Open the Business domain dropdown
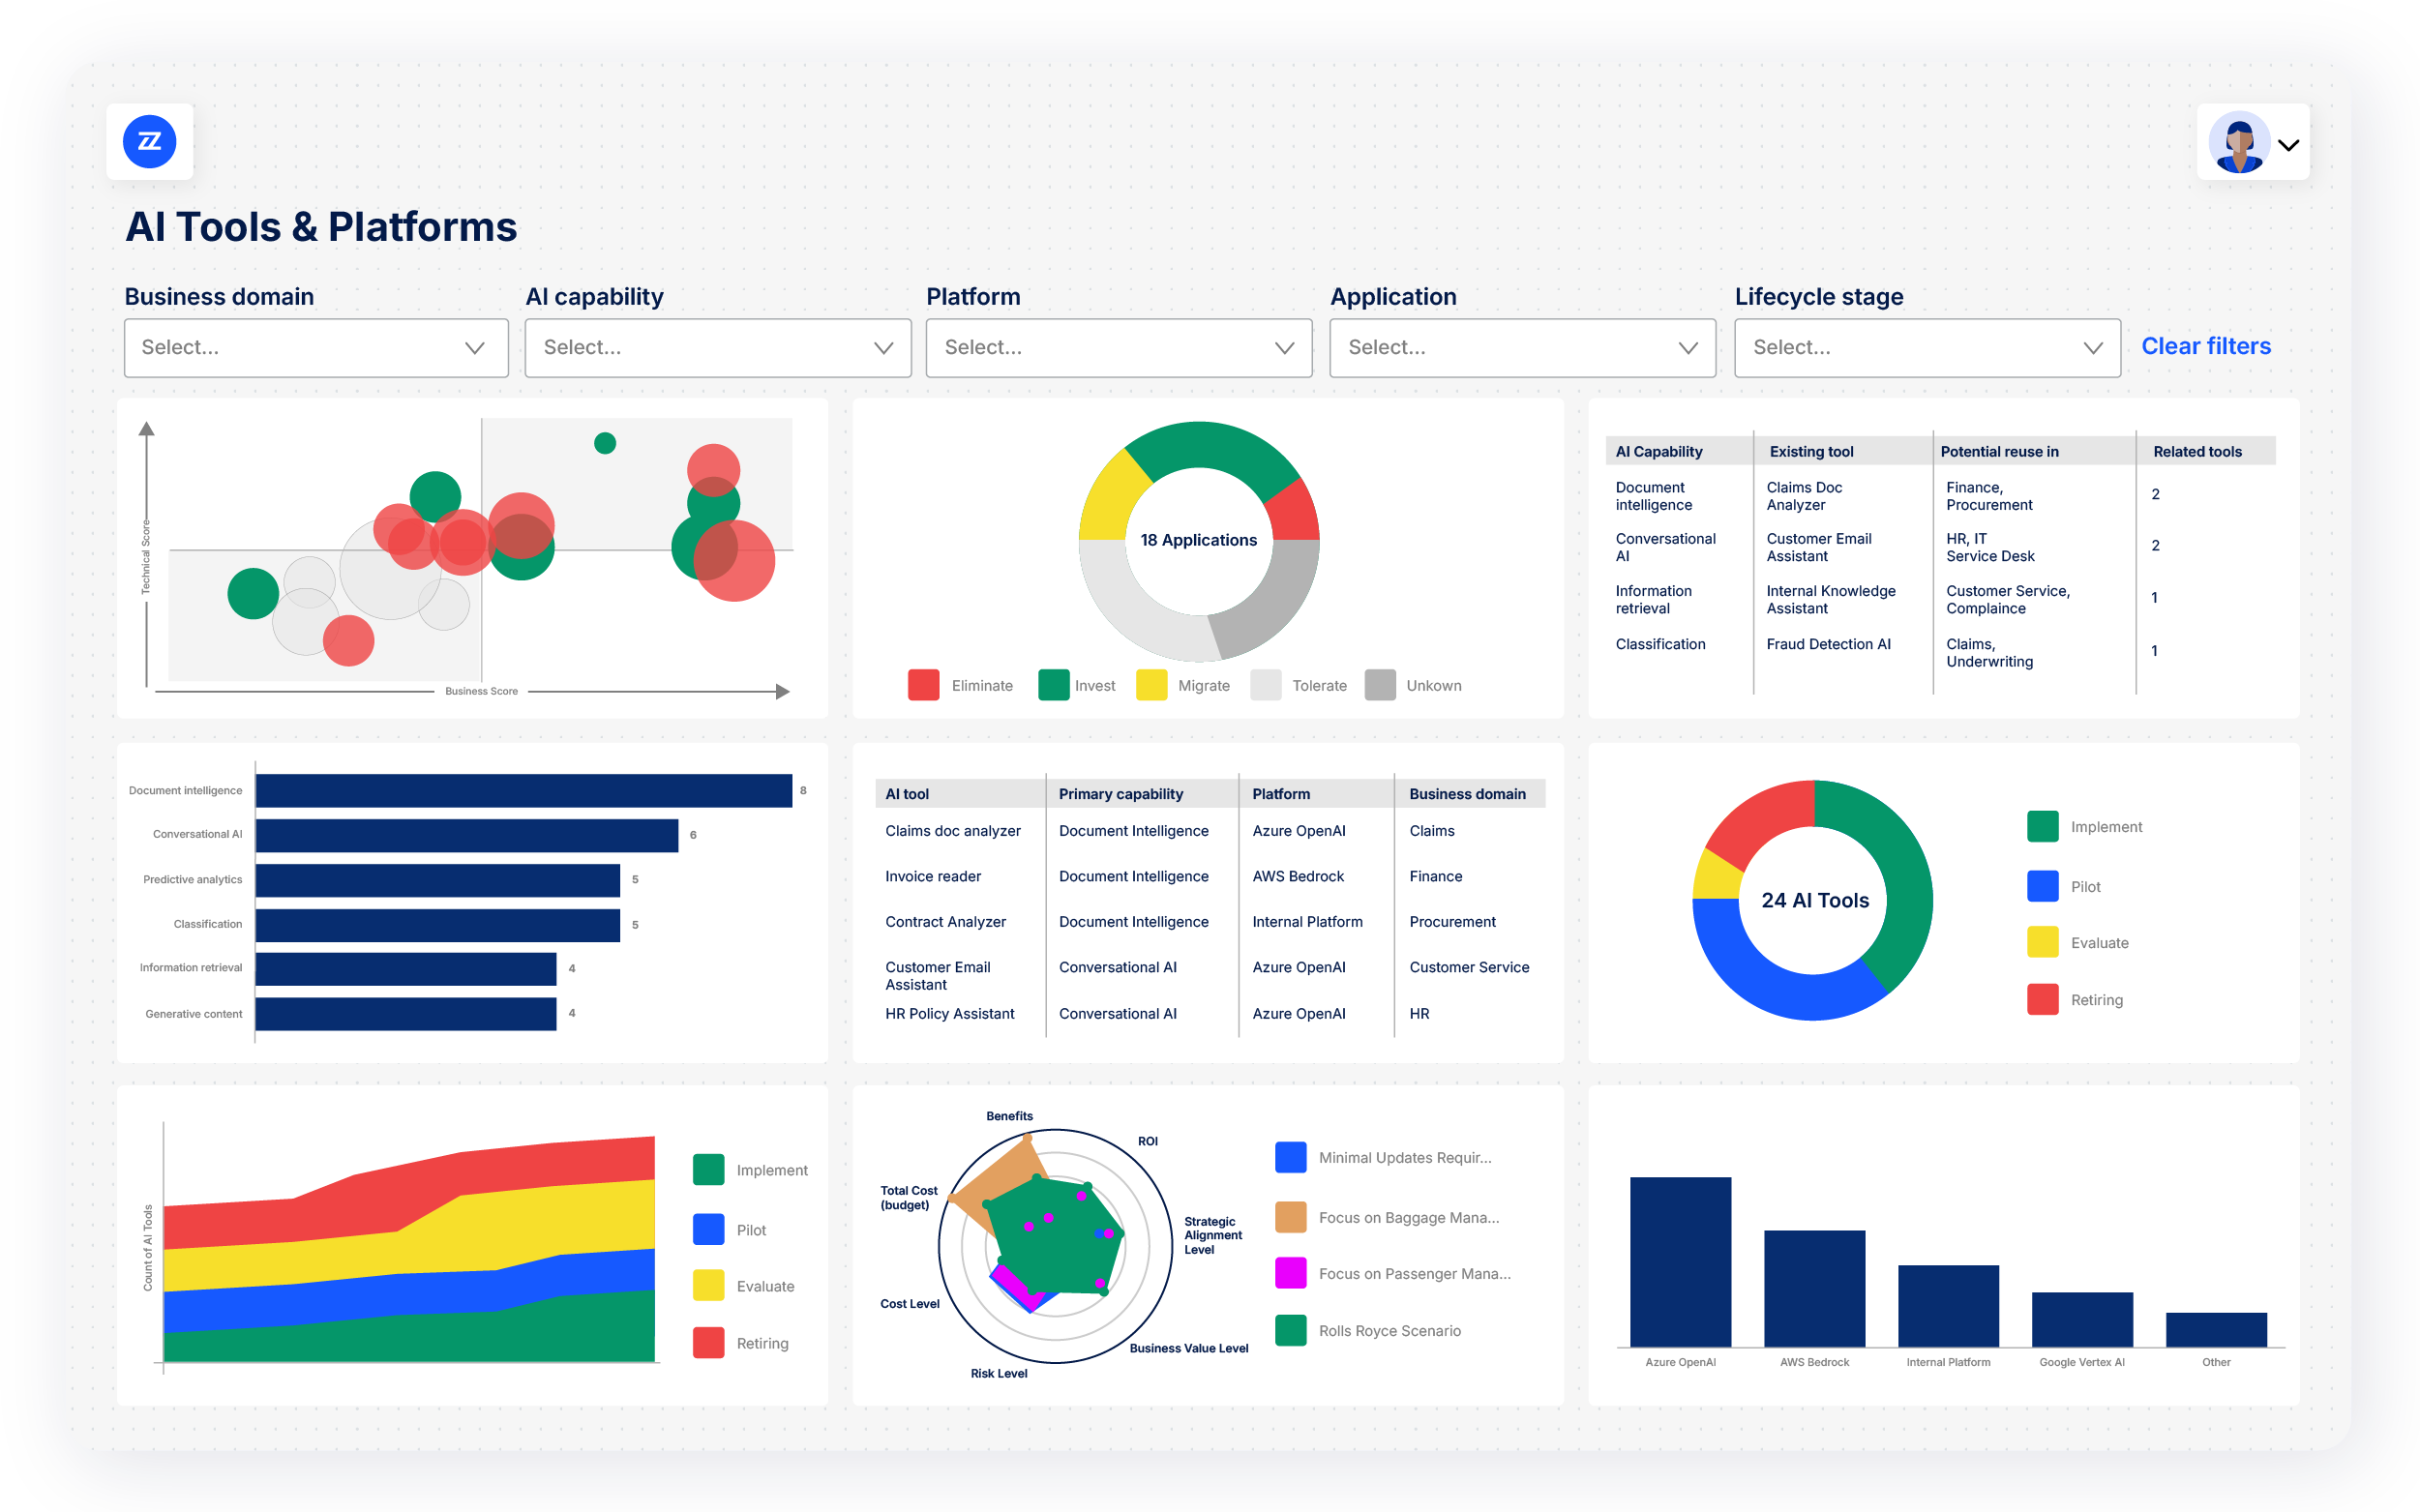Viewport: 2420px width, 1512px height. [316, 348]
